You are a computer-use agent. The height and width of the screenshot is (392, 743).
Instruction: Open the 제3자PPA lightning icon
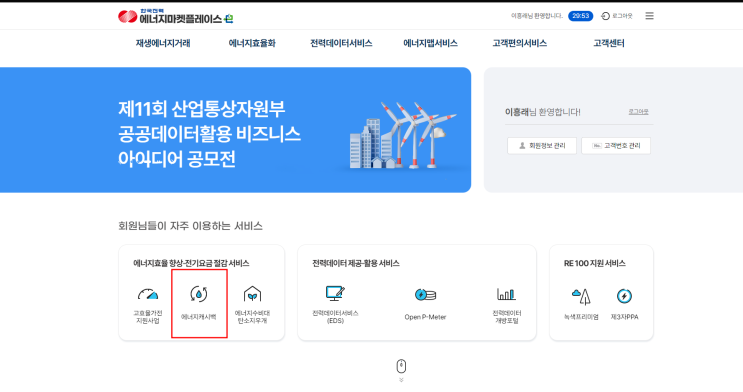tap(624, 296)
